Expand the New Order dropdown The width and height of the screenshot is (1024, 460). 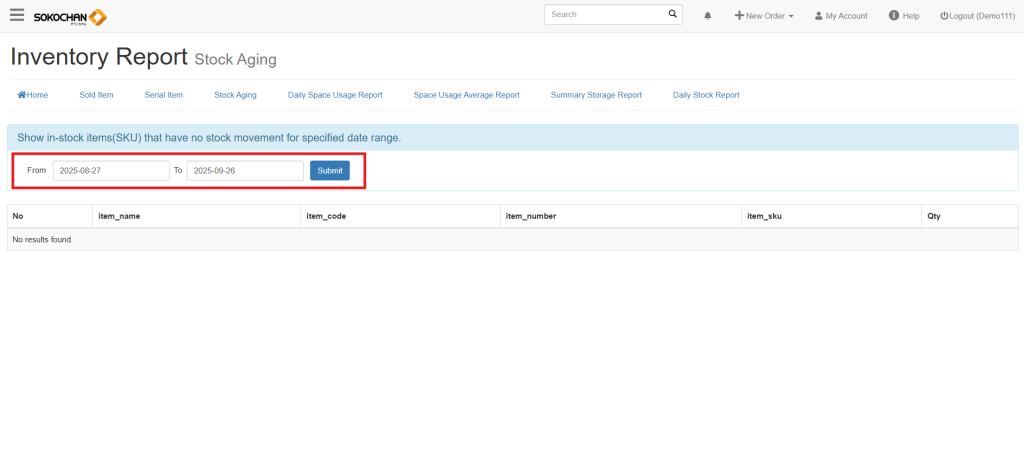(x=764, y=16)
